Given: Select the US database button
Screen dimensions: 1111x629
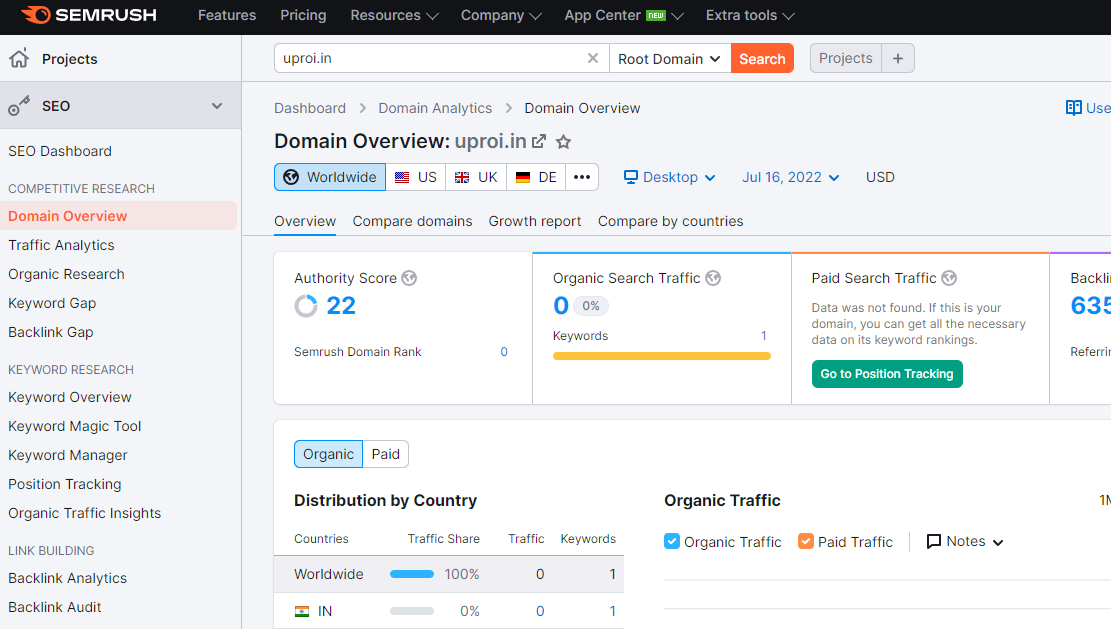Looking at the screenshot, I should point(416,177).
